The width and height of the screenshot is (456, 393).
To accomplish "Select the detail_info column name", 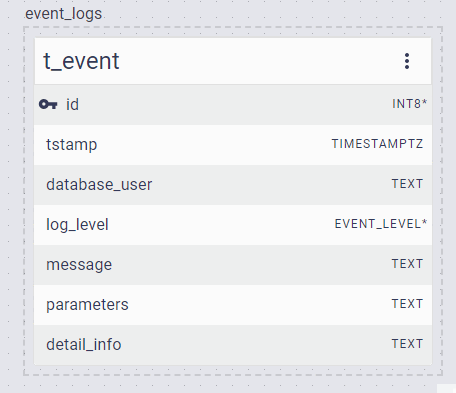I will point(84,345).
